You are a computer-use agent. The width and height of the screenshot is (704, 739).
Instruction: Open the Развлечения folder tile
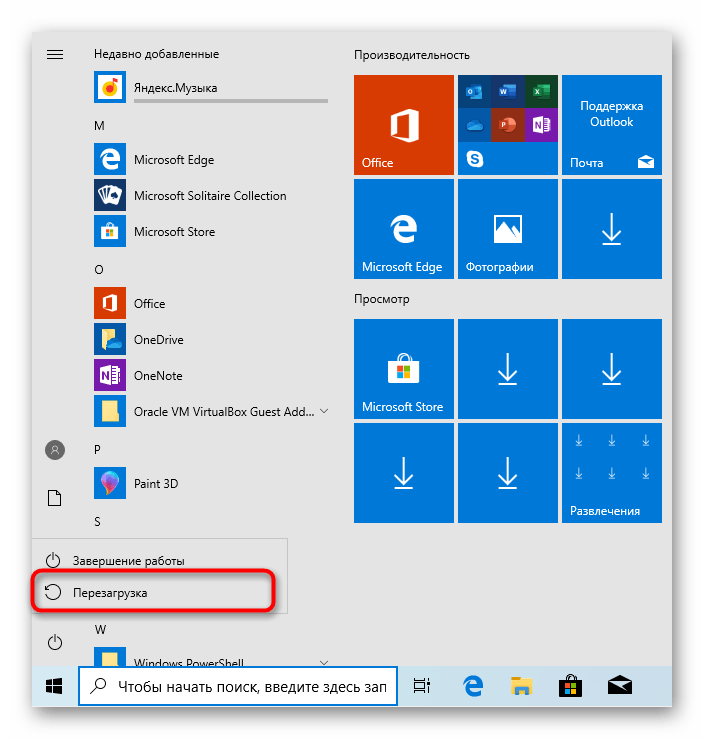[x=612, y=473]
